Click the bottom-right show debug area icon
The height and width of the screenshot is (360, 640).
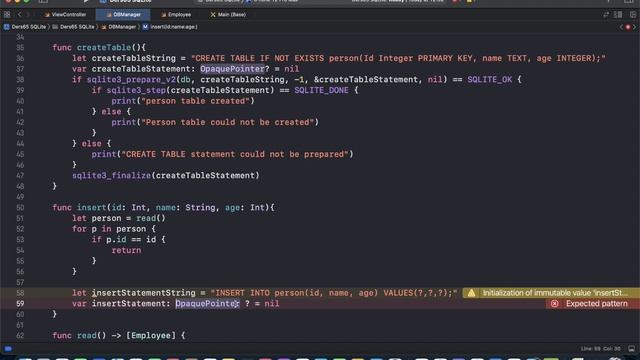pyautogui.click(x=631, y=349)
